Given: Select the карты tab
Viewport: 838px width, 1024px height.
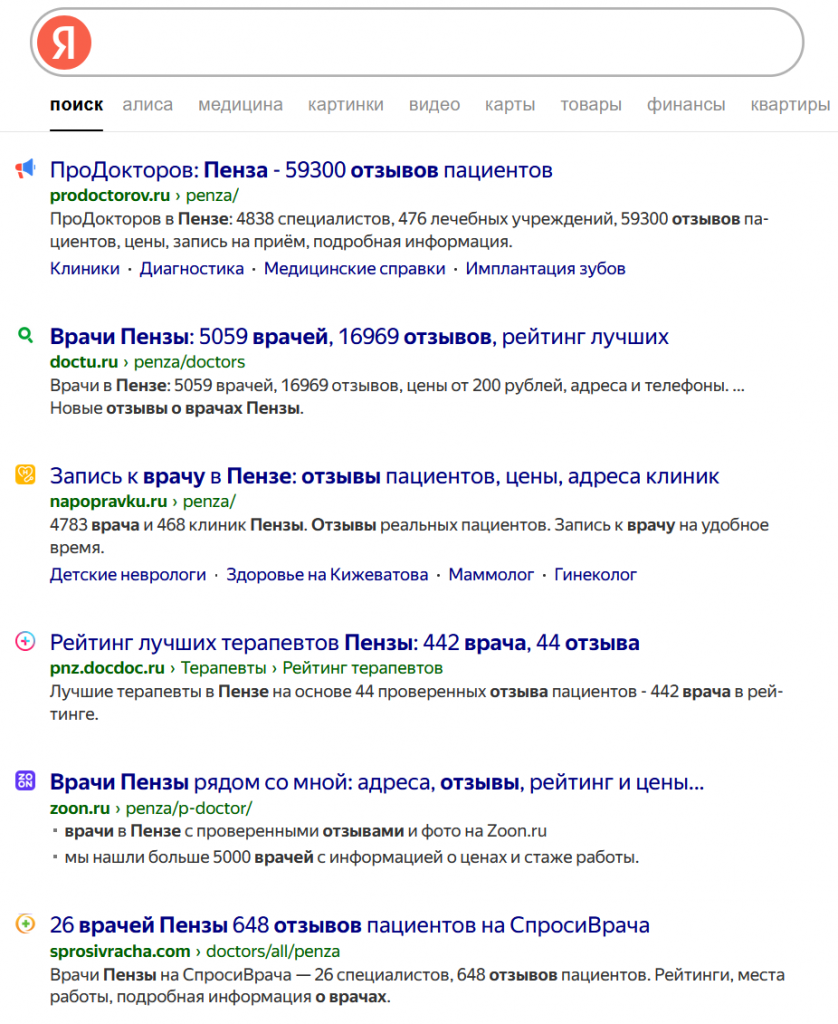Looking at the screenshot, I should [x=510, y=104].
